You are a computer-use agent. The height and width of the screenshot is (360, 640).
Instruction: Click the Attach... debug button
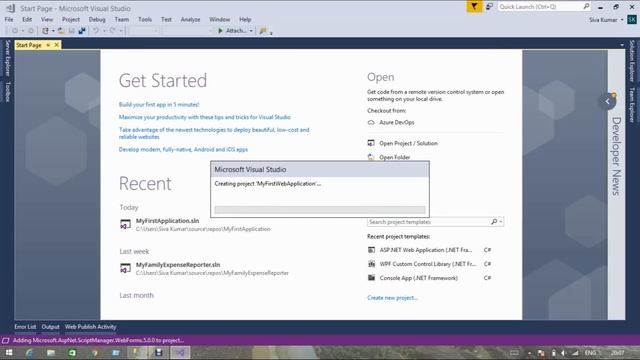tap(232, 31)
